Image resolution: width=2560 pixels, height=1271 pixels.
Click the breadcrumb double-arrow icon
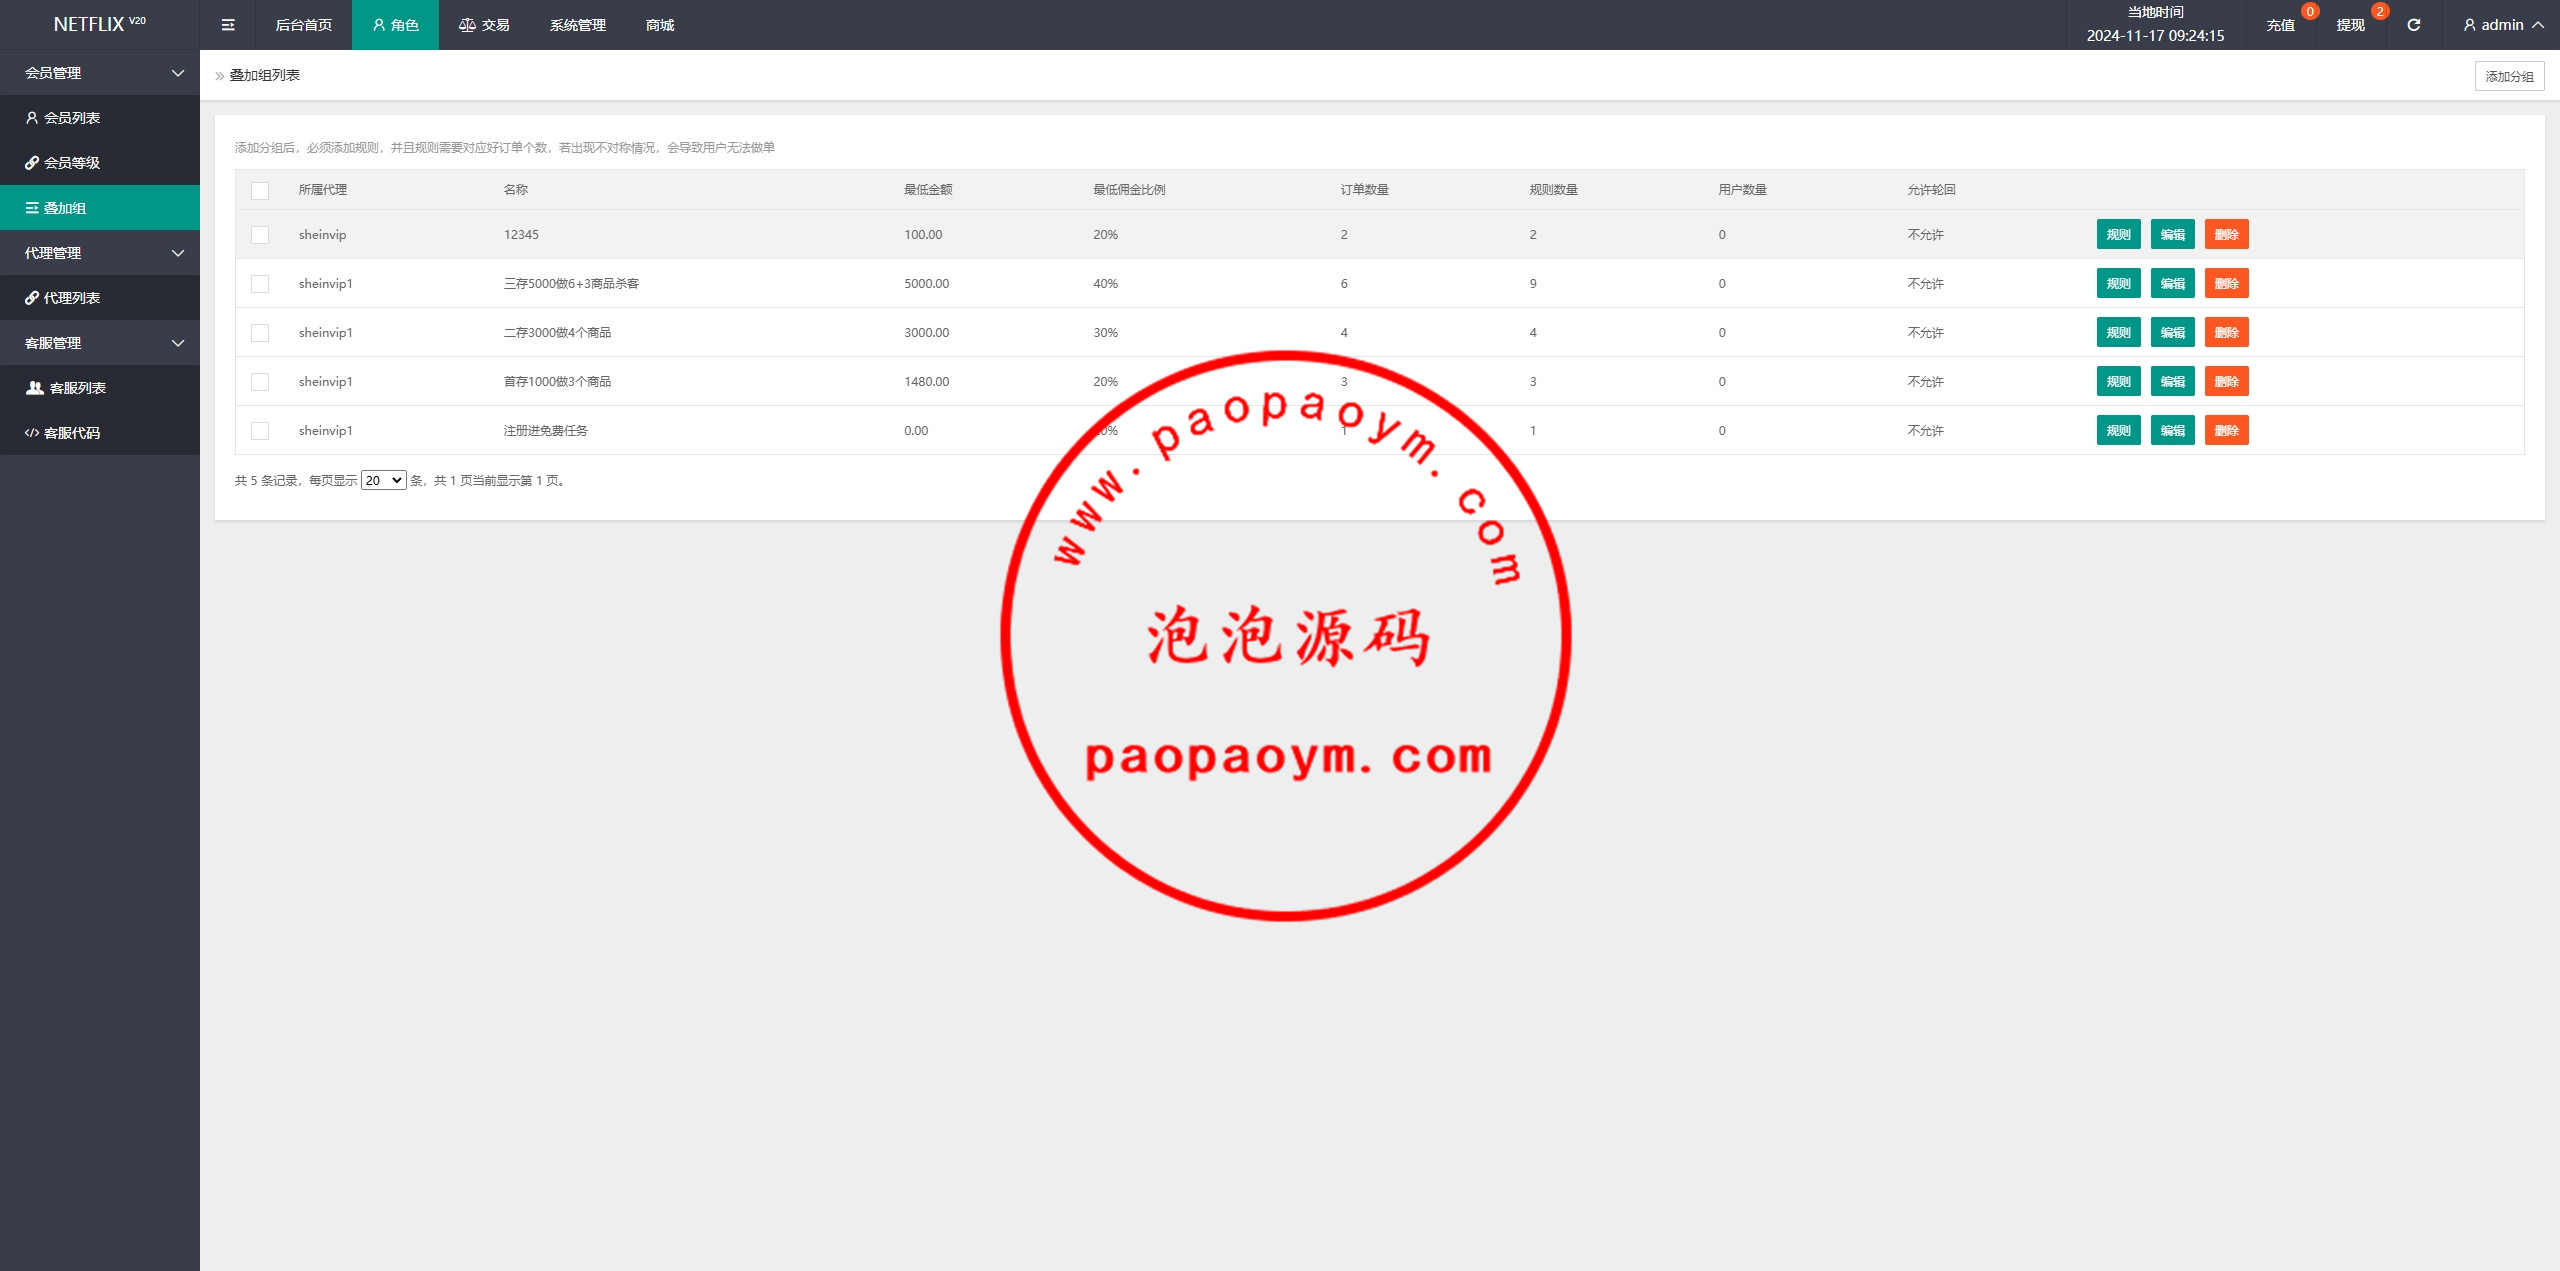(x=220, y=76)
